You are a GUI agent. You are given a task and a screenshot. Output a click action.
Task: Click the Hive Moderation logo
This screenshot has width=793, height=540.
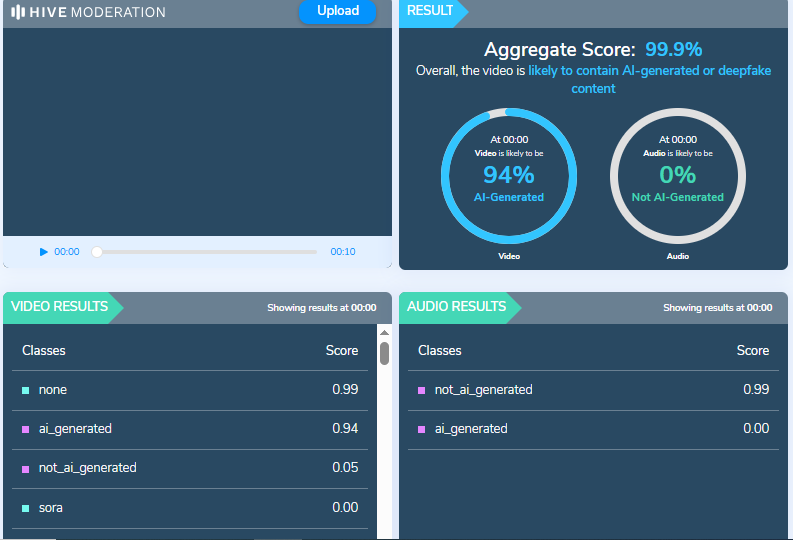click(x=88, y=13)
